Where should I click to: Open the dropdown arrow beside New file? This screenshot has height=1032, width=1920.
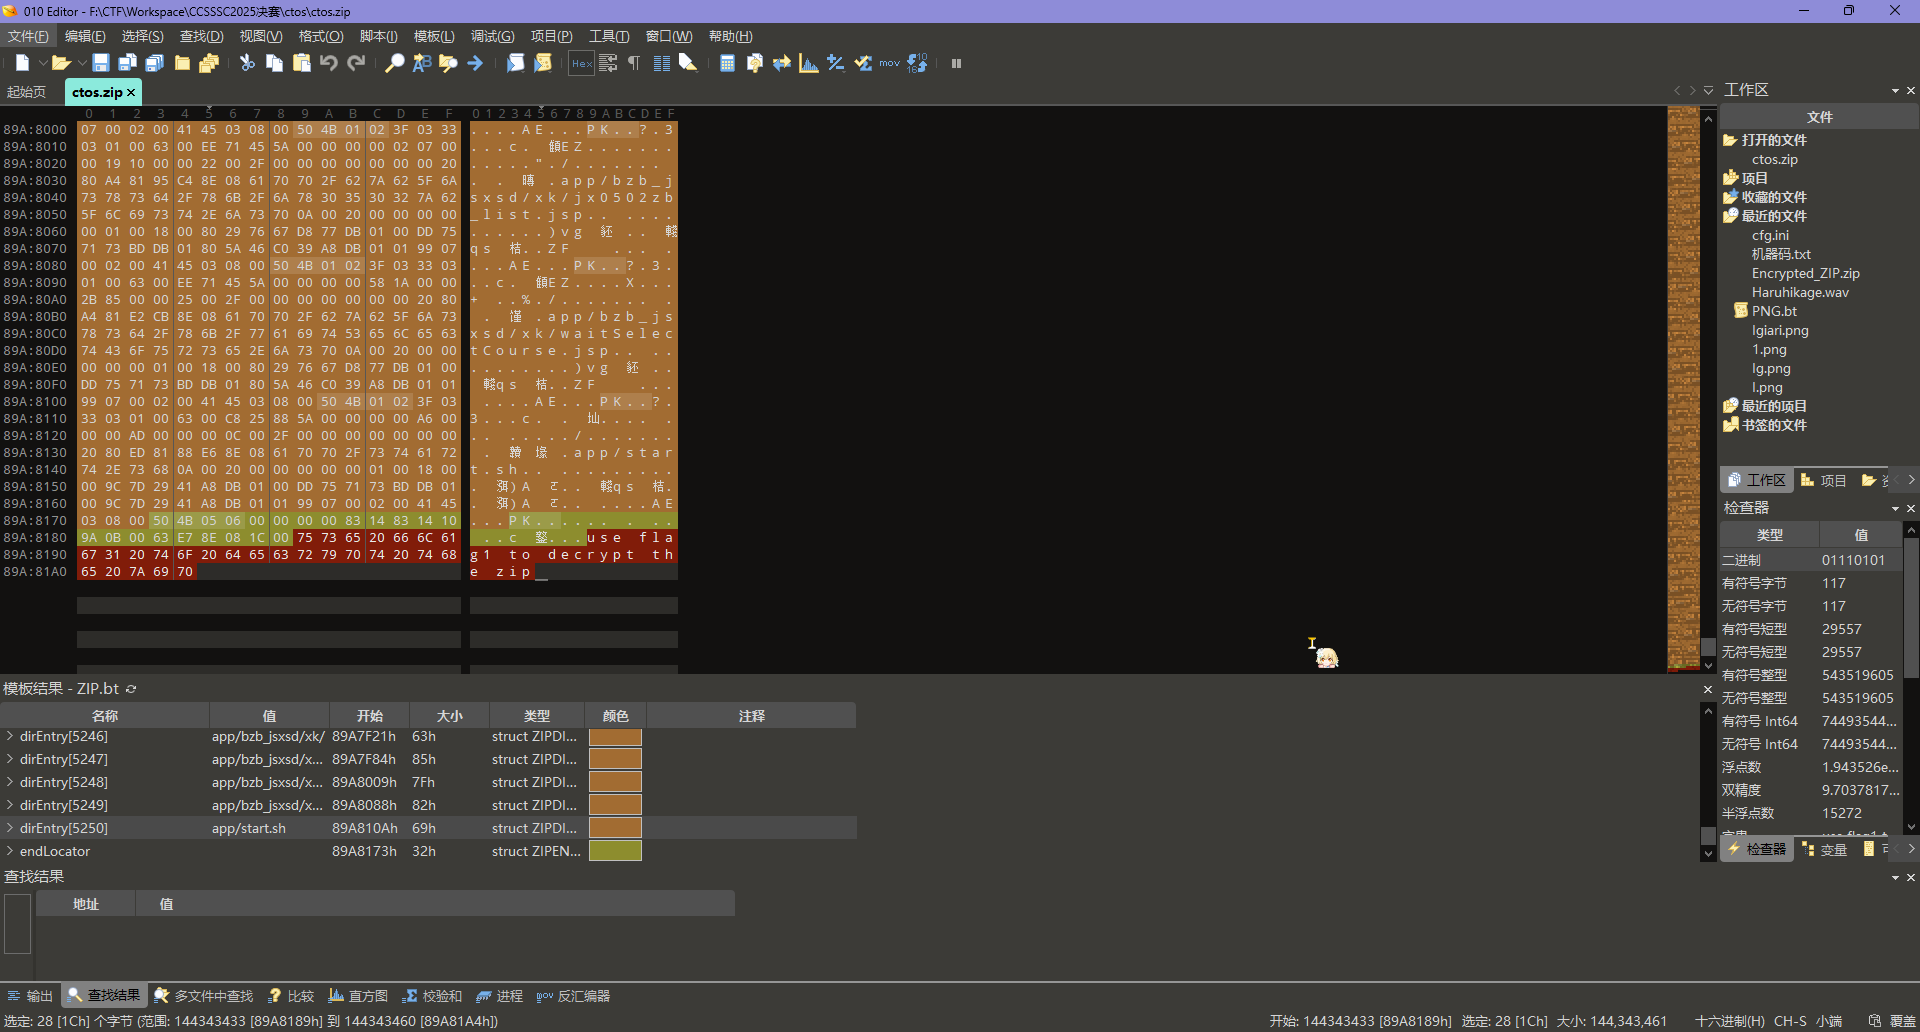coord(43,63)
